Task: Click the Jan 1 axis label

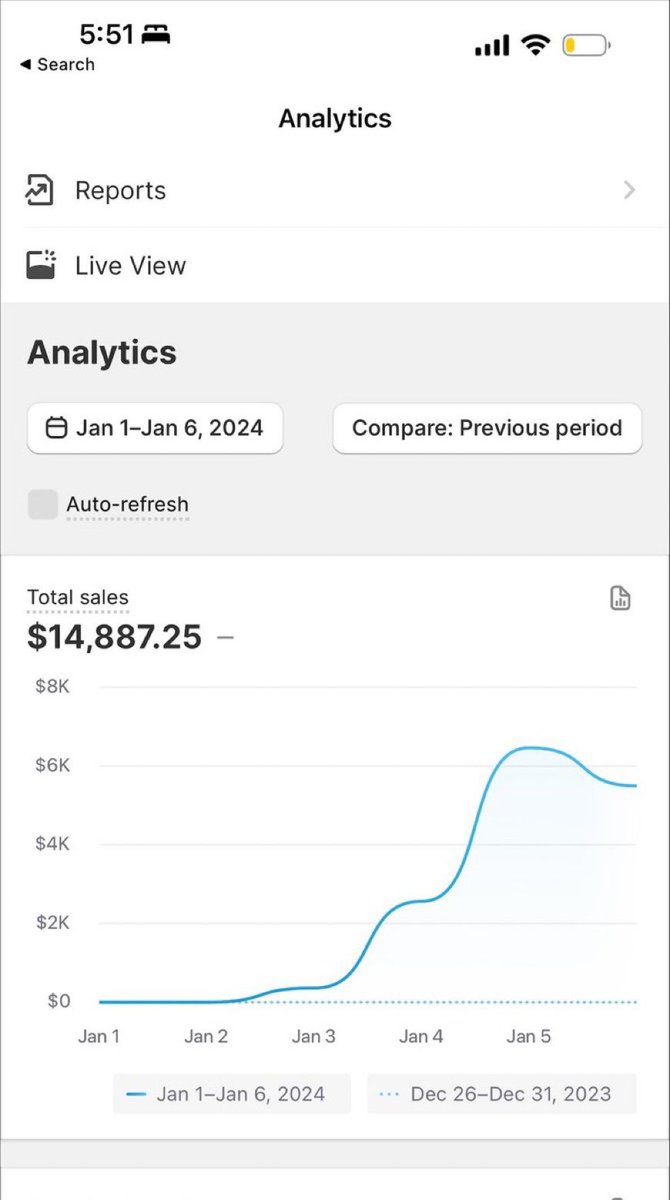Action: pos(99,1036)
